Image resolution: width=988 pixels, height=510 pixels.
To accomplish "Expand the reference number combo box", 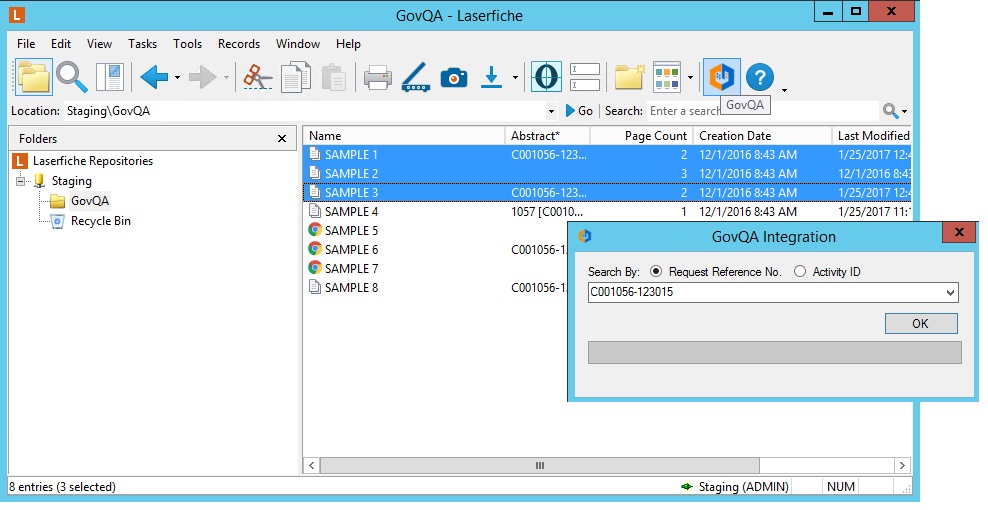I will click(950, 292).
